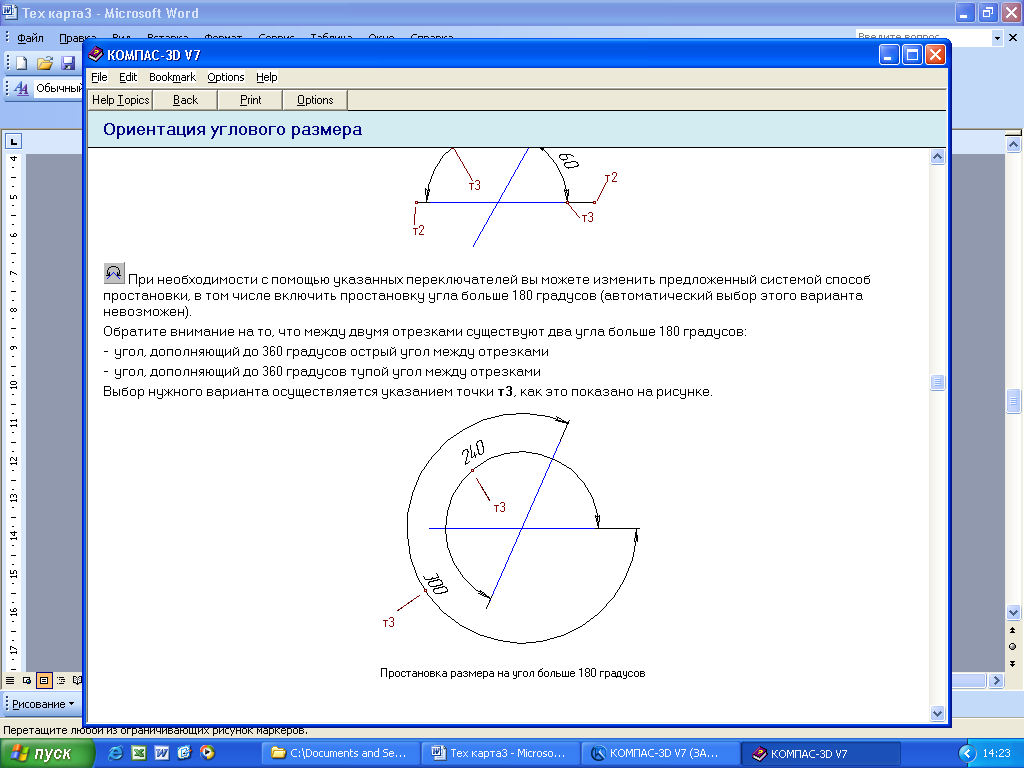This screenshot has width=1024, height=768.
Task: Click Word vertical scrollbar down arrow
Action: 1013,613
